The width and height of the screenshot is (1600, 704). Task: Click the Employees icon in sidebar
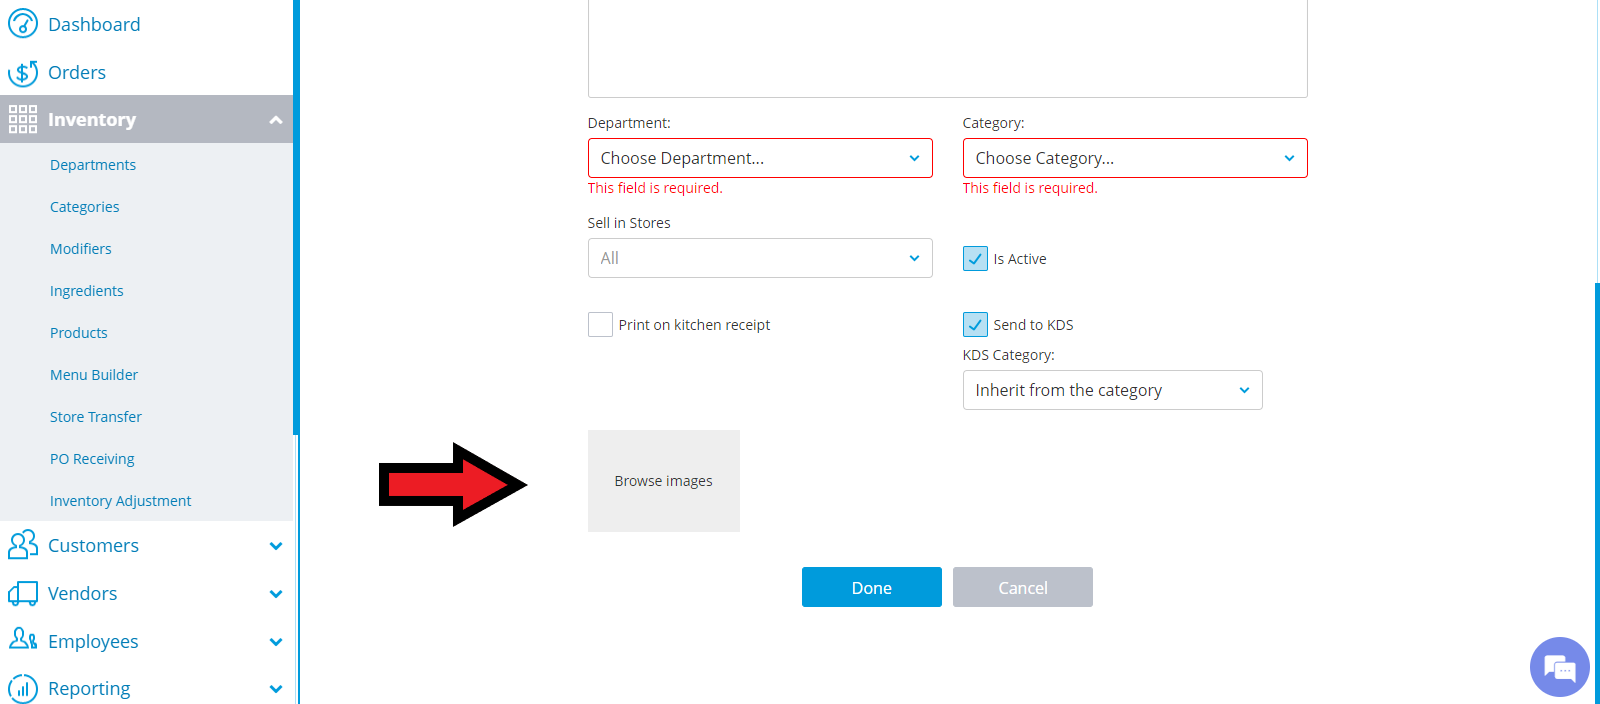coord(23,640)
